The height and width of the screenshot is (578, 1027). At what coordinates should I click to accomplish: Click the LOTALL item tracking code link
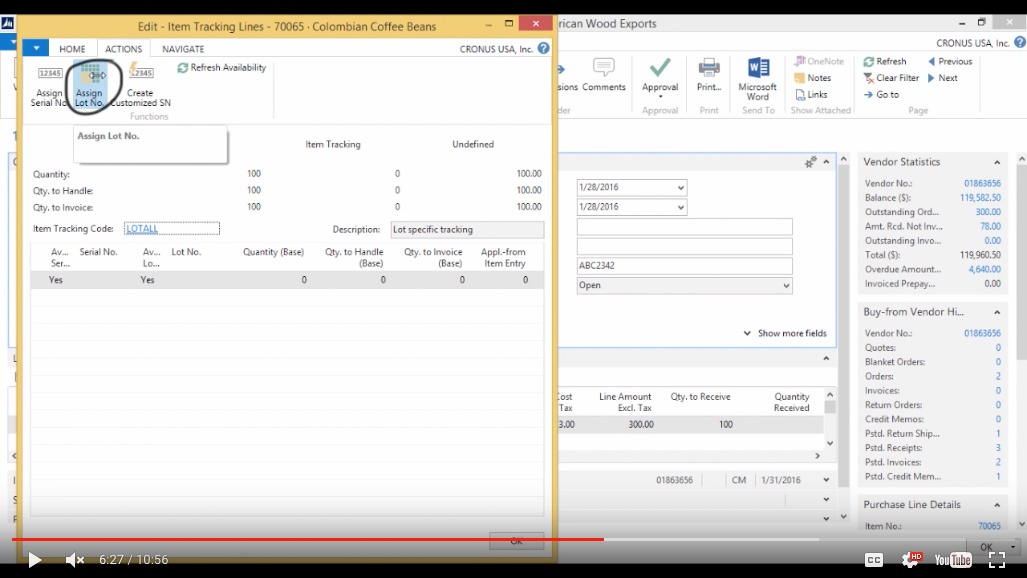pyautogui.click(x=142, y=229)
